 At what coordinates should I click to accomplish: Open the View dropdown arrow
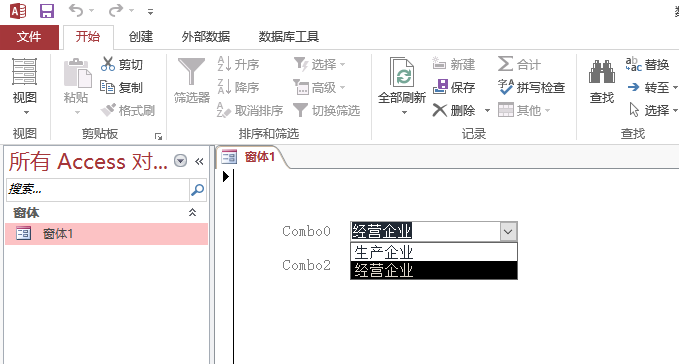click(26, 113)
